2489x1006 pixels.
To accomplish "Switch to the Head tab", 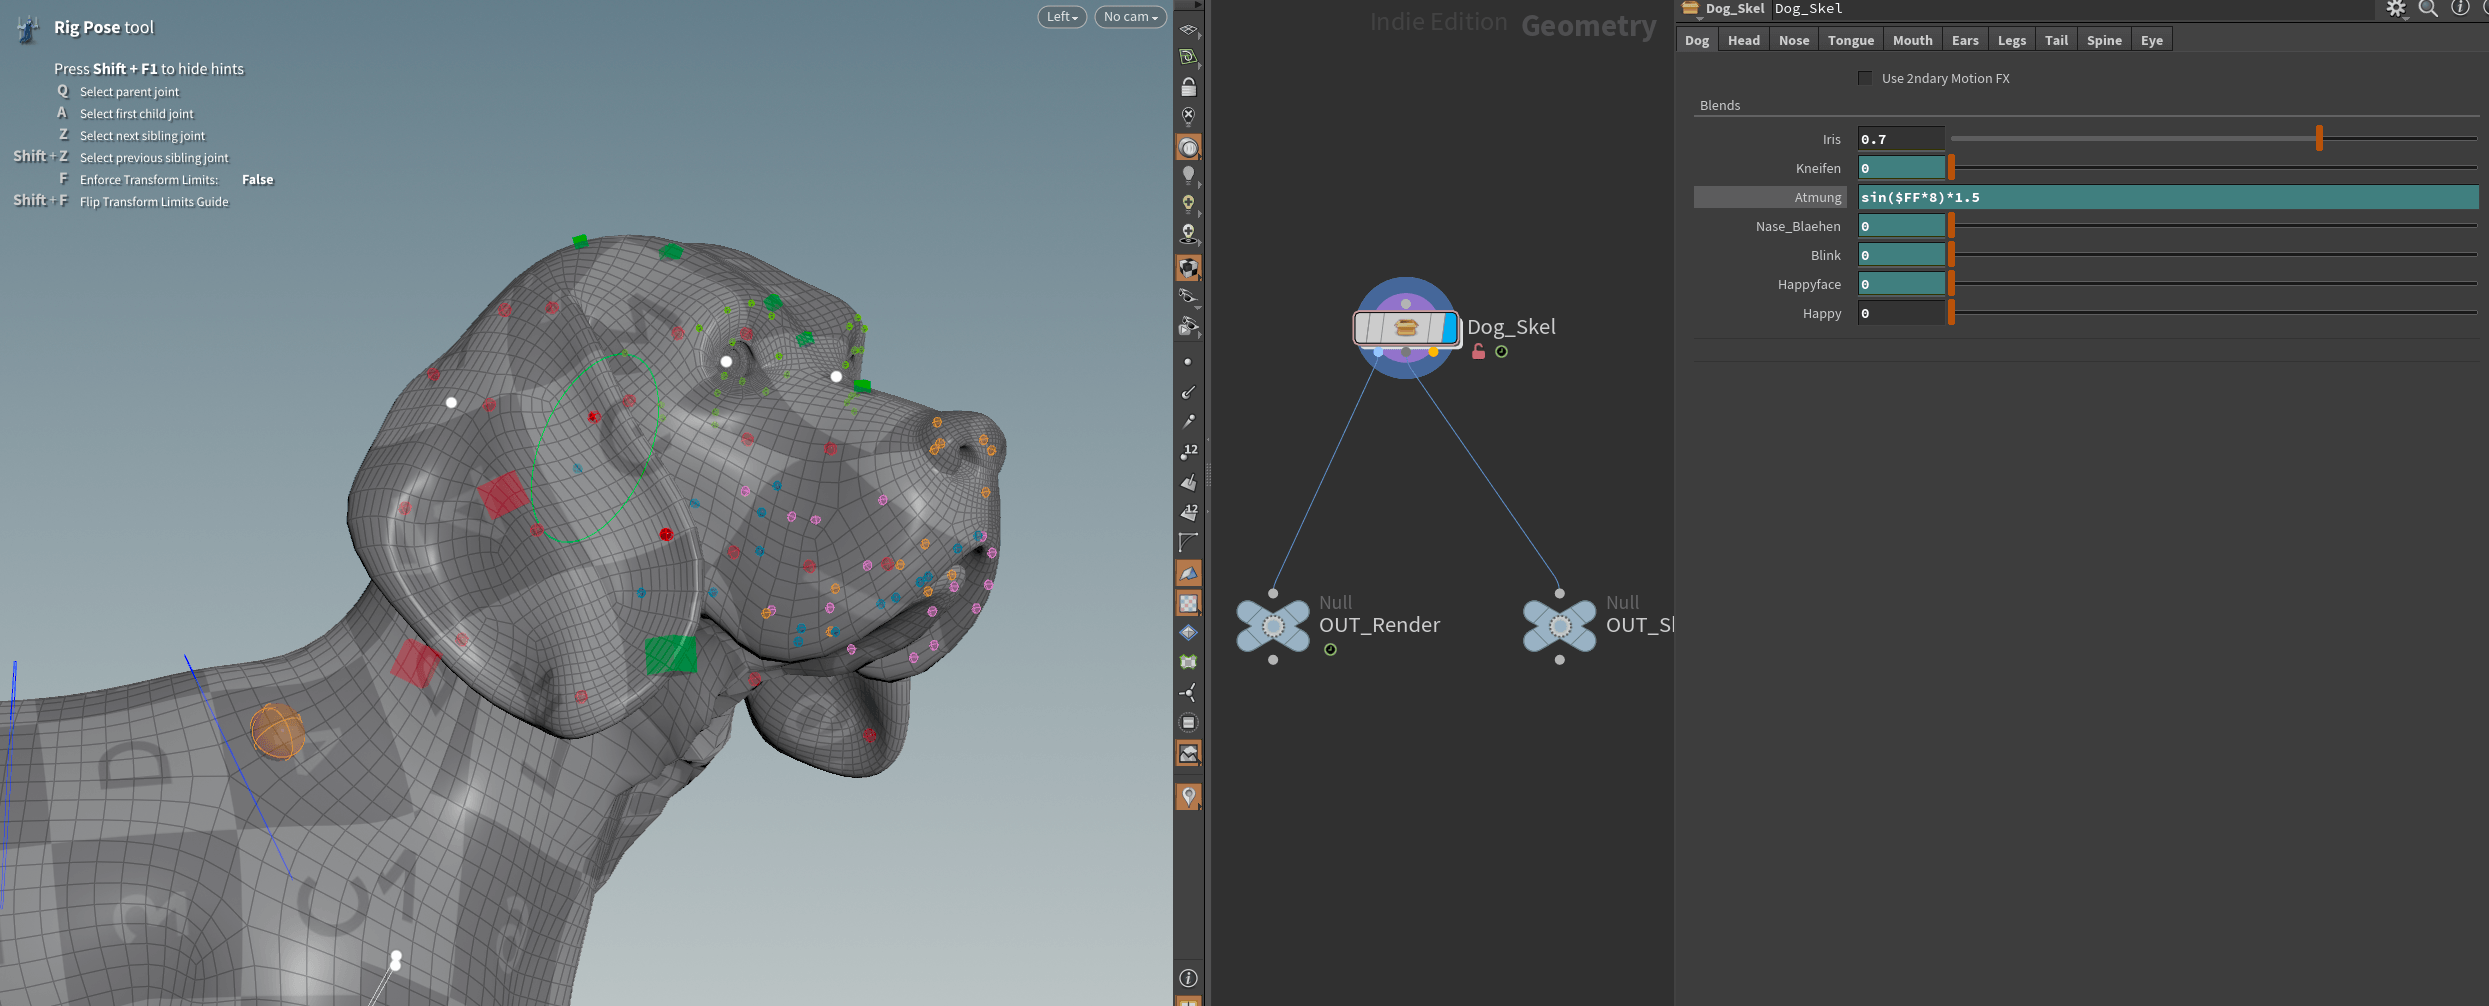I will (1743, 40).
